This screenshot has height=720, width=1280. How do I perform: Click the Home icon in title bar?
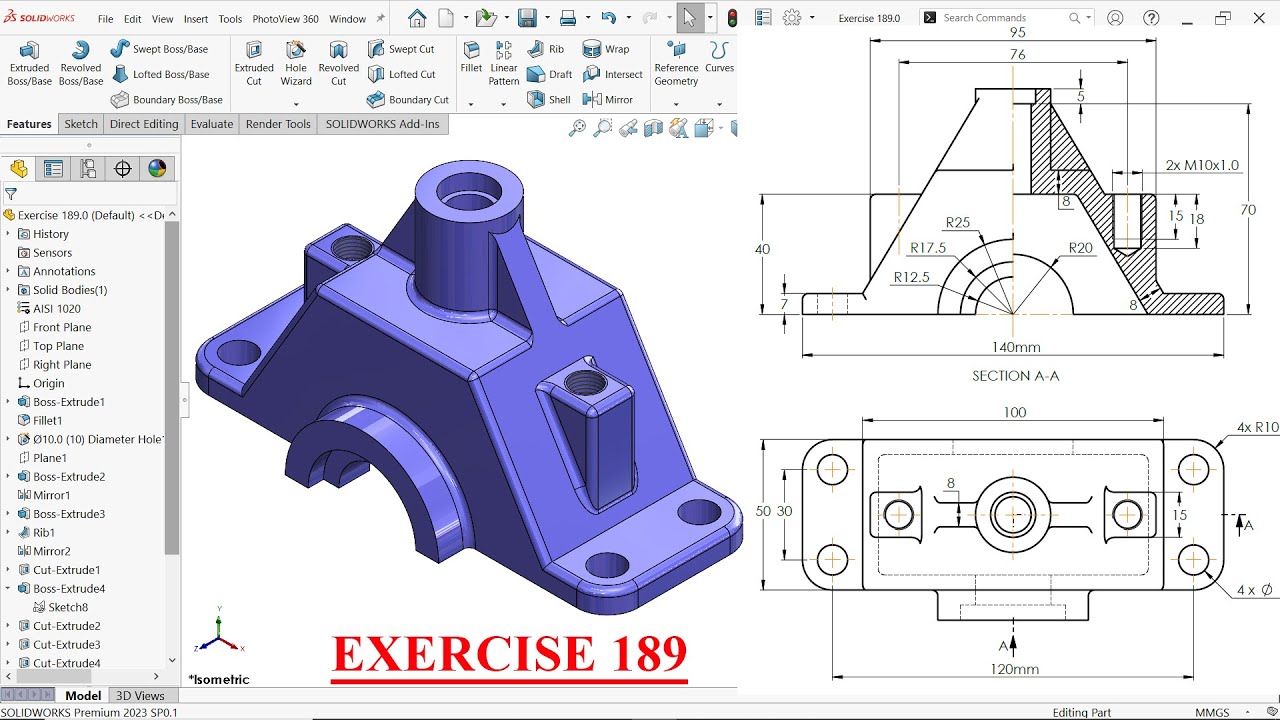(x=417, y=18)
